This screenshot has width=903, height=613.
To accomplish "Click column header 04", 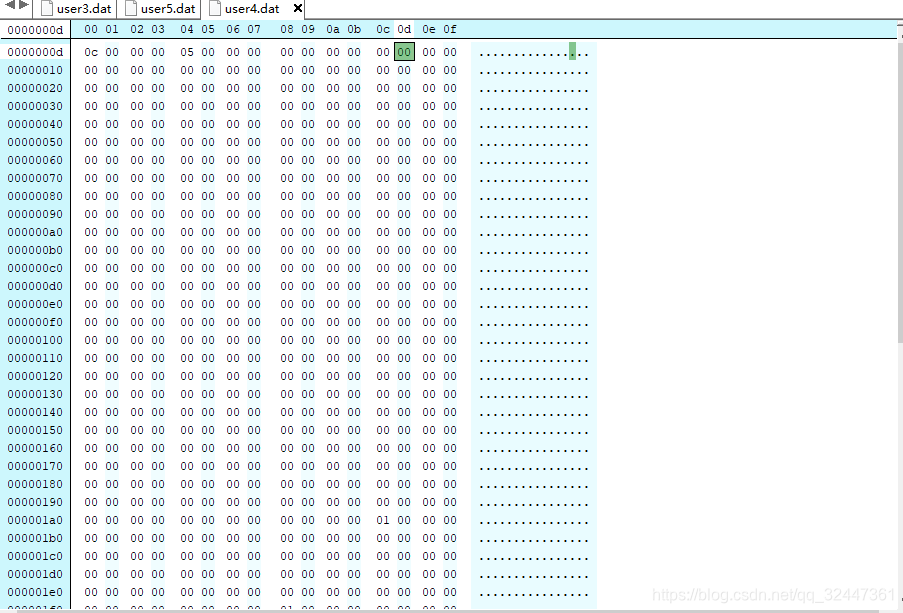I will 187,29.
